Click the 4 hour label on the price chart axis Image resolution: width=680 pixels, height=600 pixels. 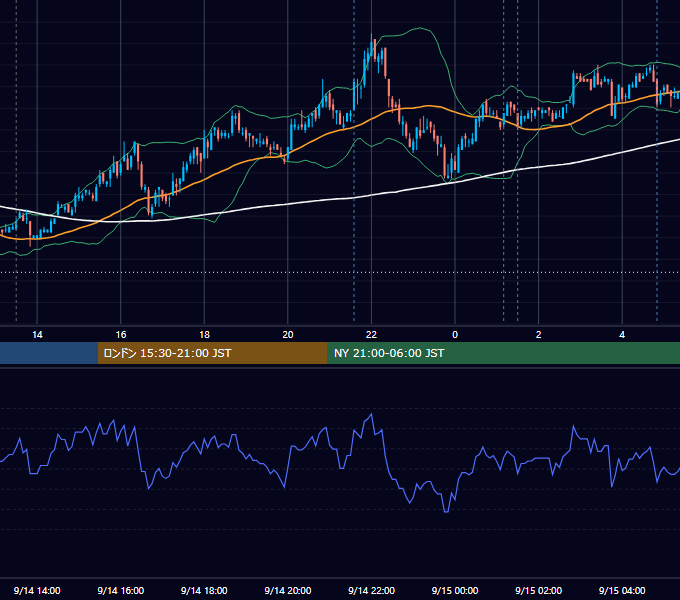coord(622,335)
